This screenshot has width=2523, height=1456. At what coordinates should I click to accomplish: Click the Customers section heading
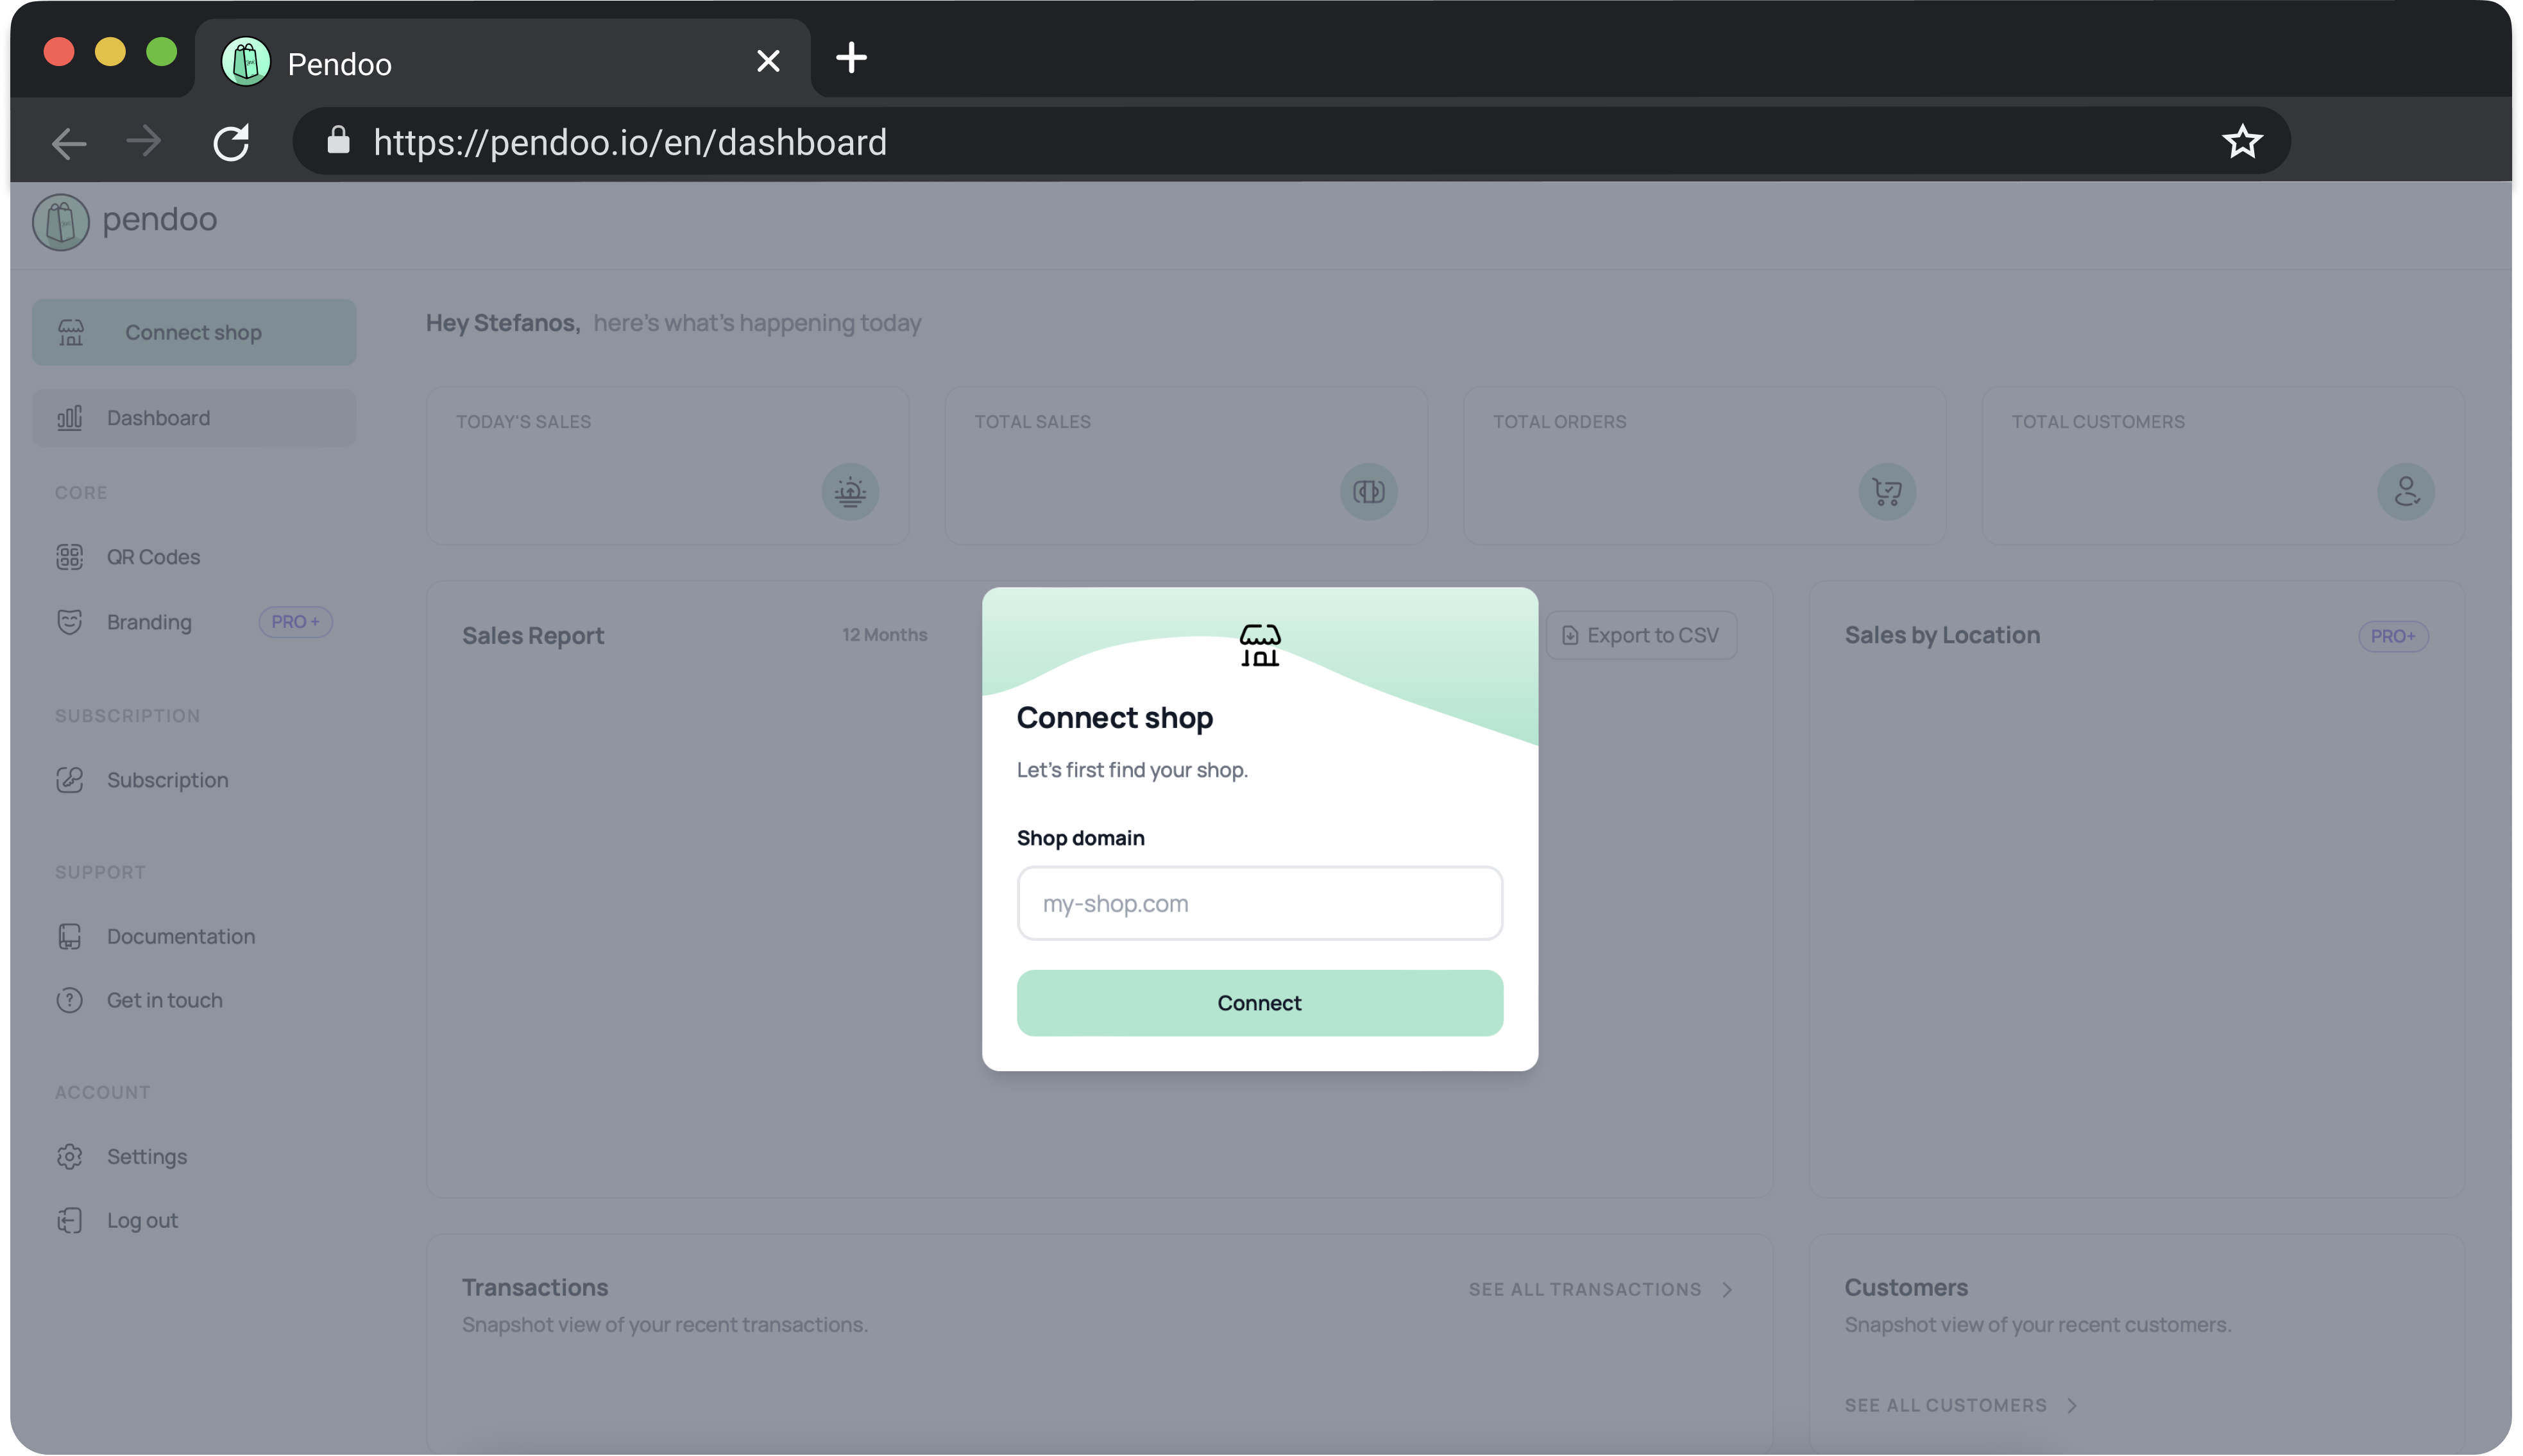point(1906,1288)
